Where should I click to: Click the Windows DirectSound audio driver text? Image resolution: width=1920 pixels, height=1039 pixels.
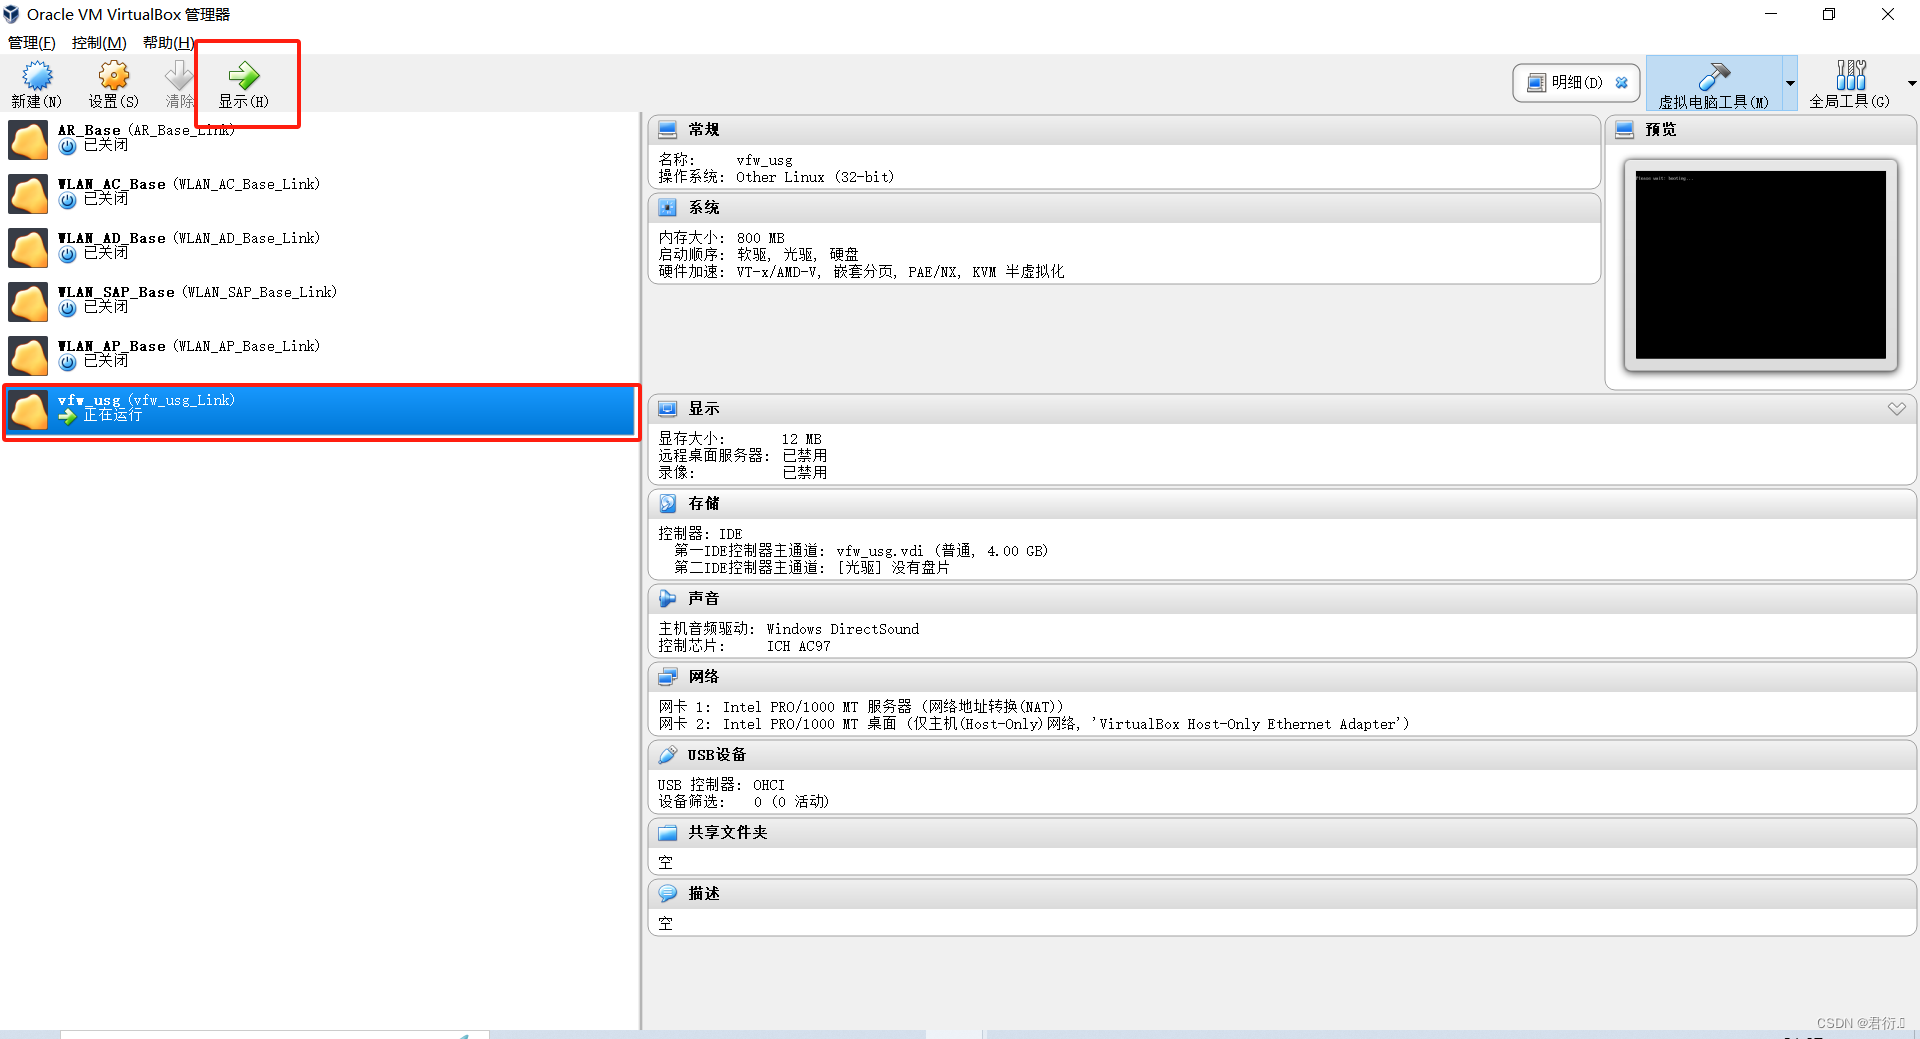[x=843, y=630]
